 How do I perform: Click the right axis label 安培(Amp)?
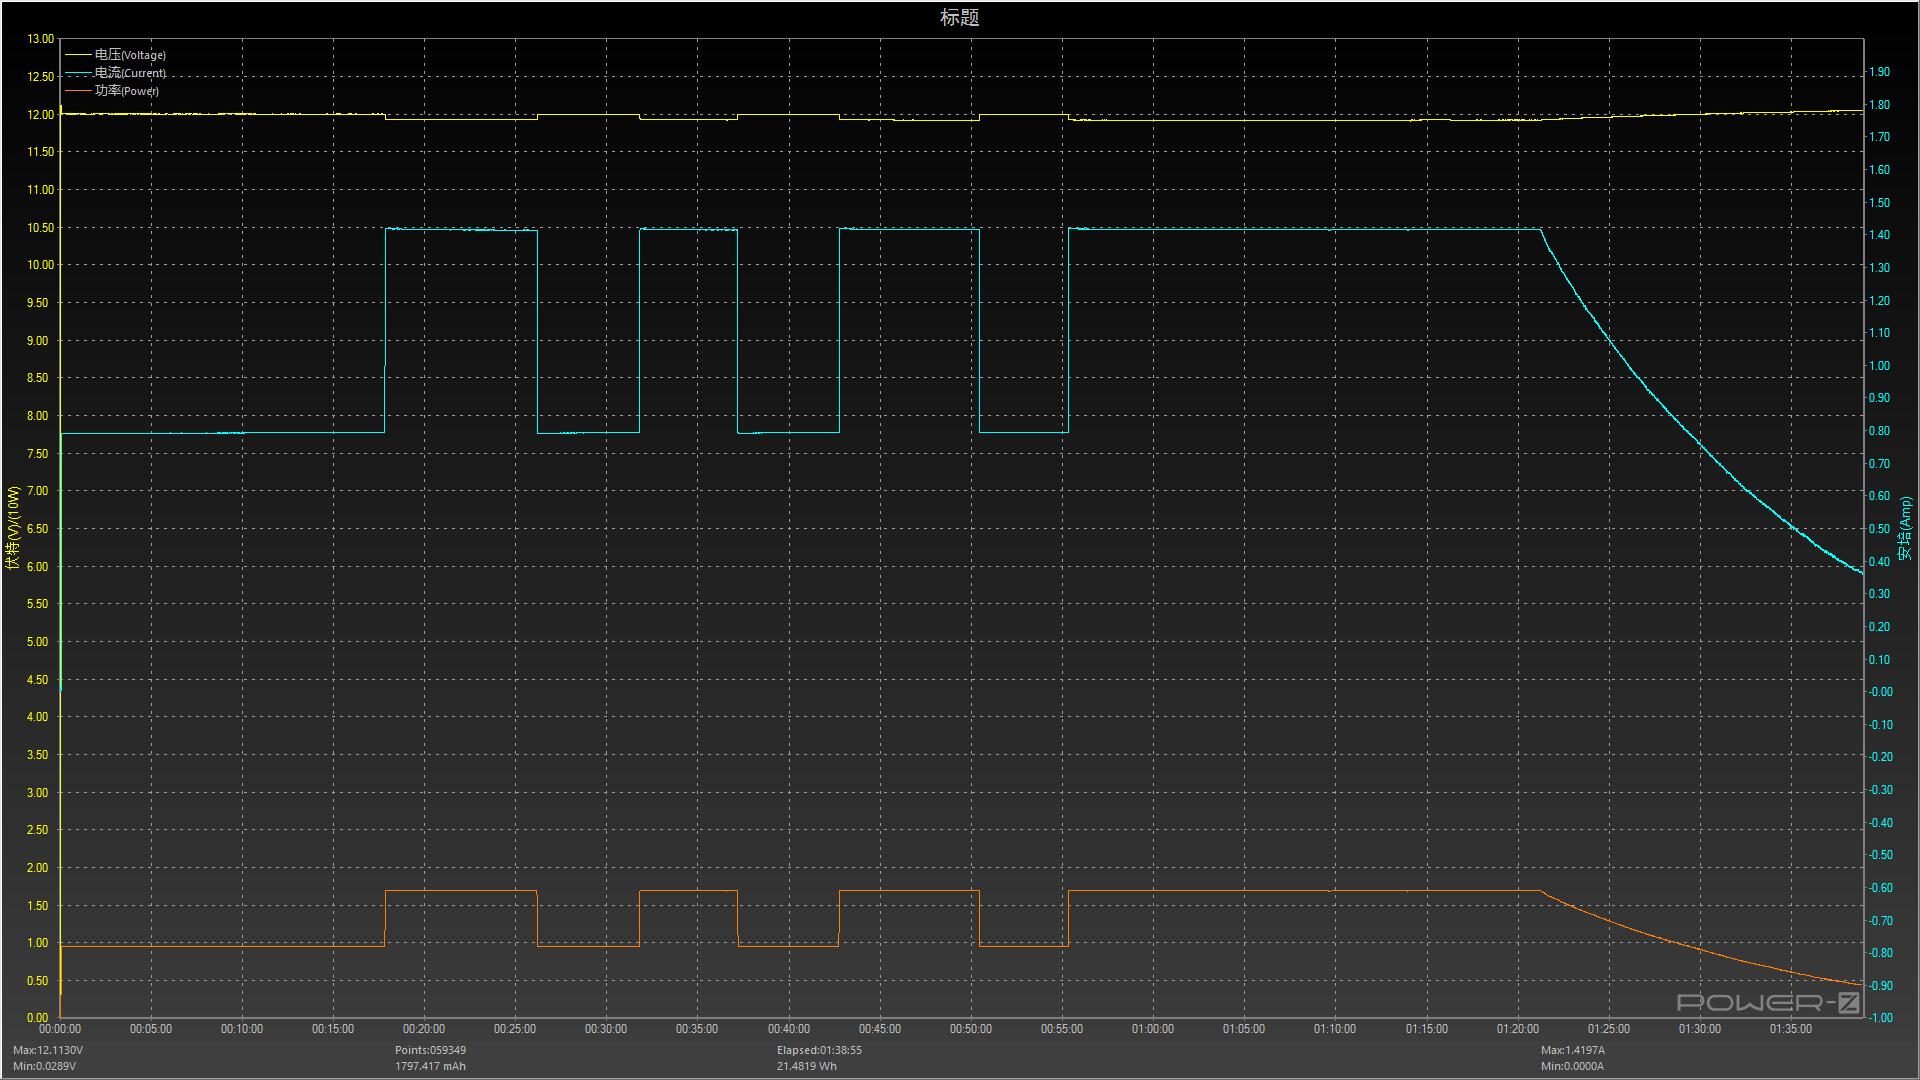[x=1904, y=527]
